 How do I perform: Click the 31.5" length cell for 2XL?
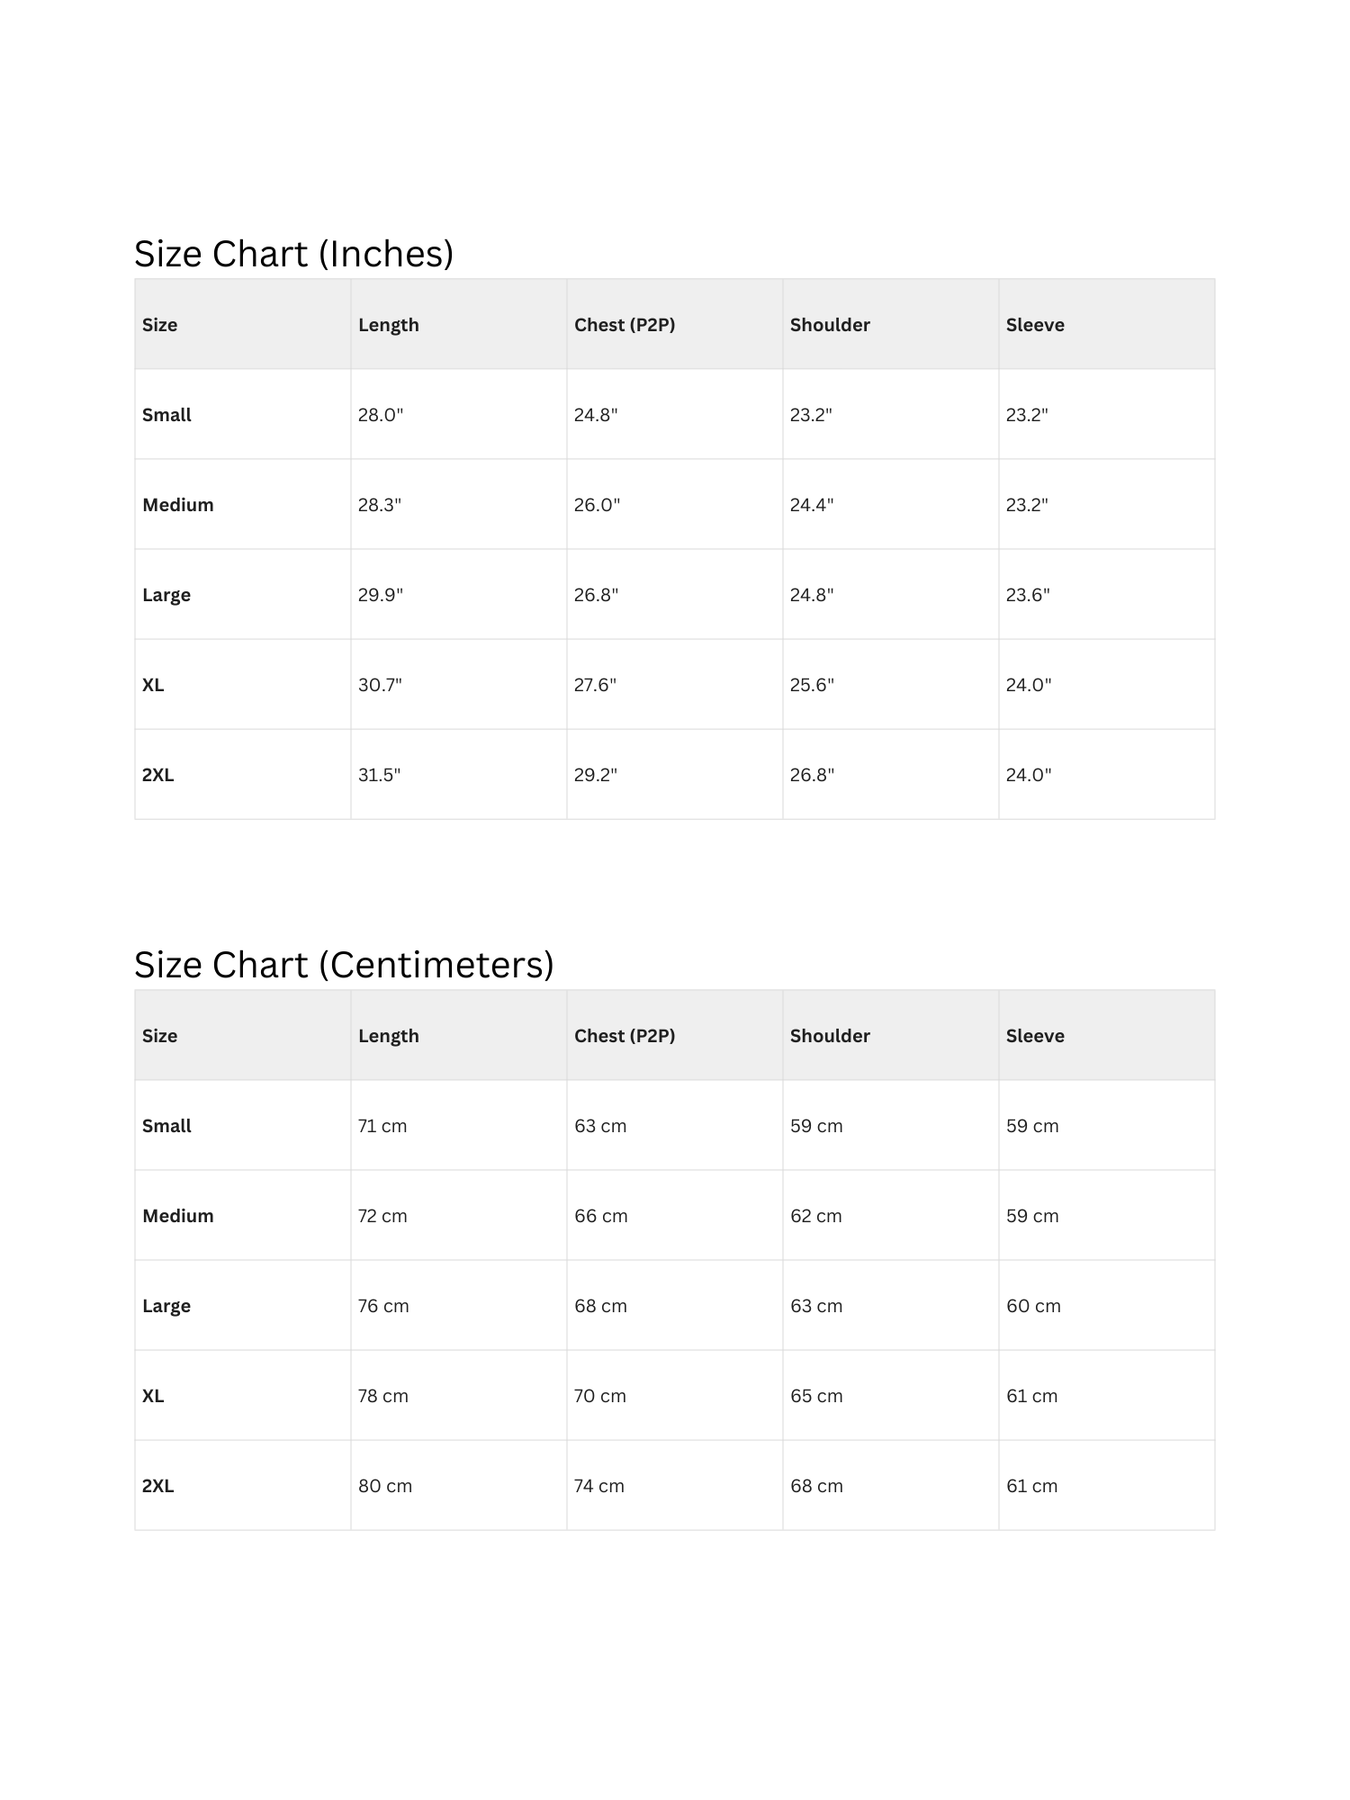379,775
